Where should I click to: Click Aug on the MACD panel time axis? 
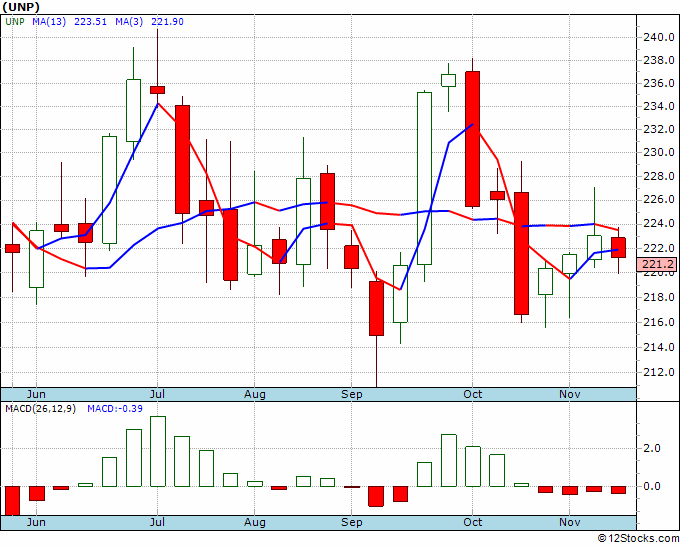[255, 522]
